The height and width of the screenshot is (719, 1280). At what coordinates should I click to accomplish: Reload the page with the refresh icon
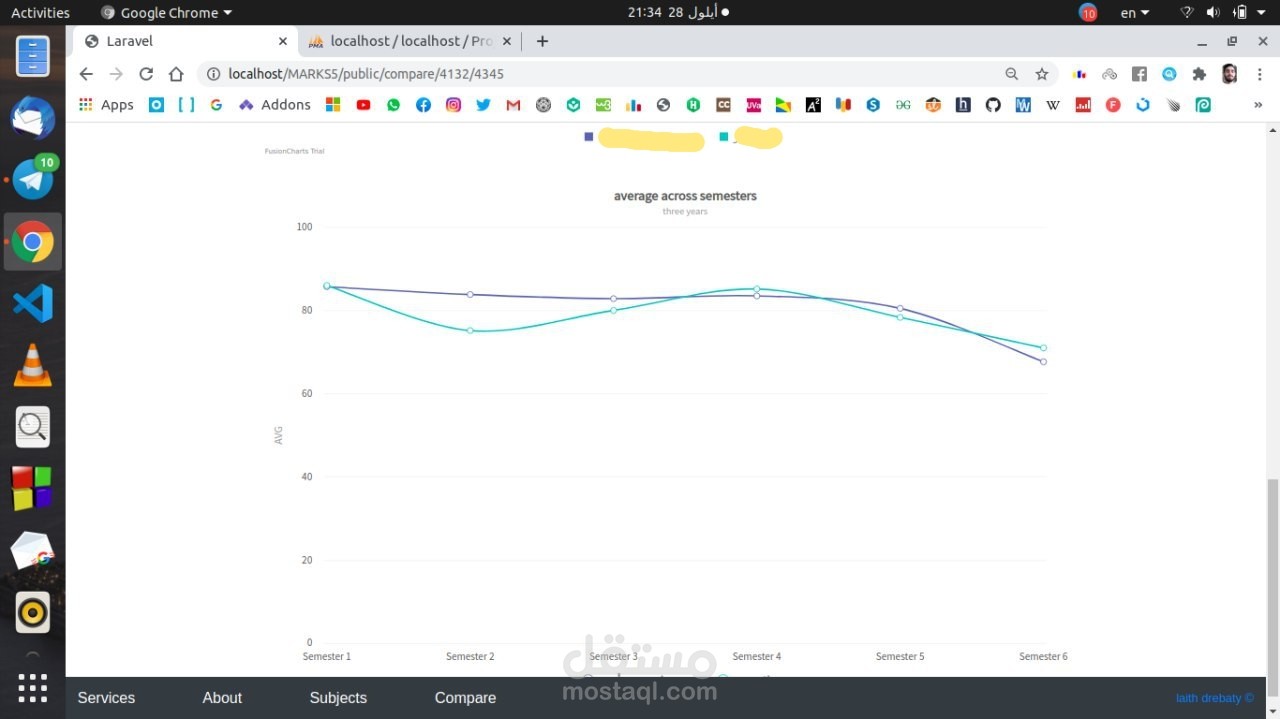[146, 74]
